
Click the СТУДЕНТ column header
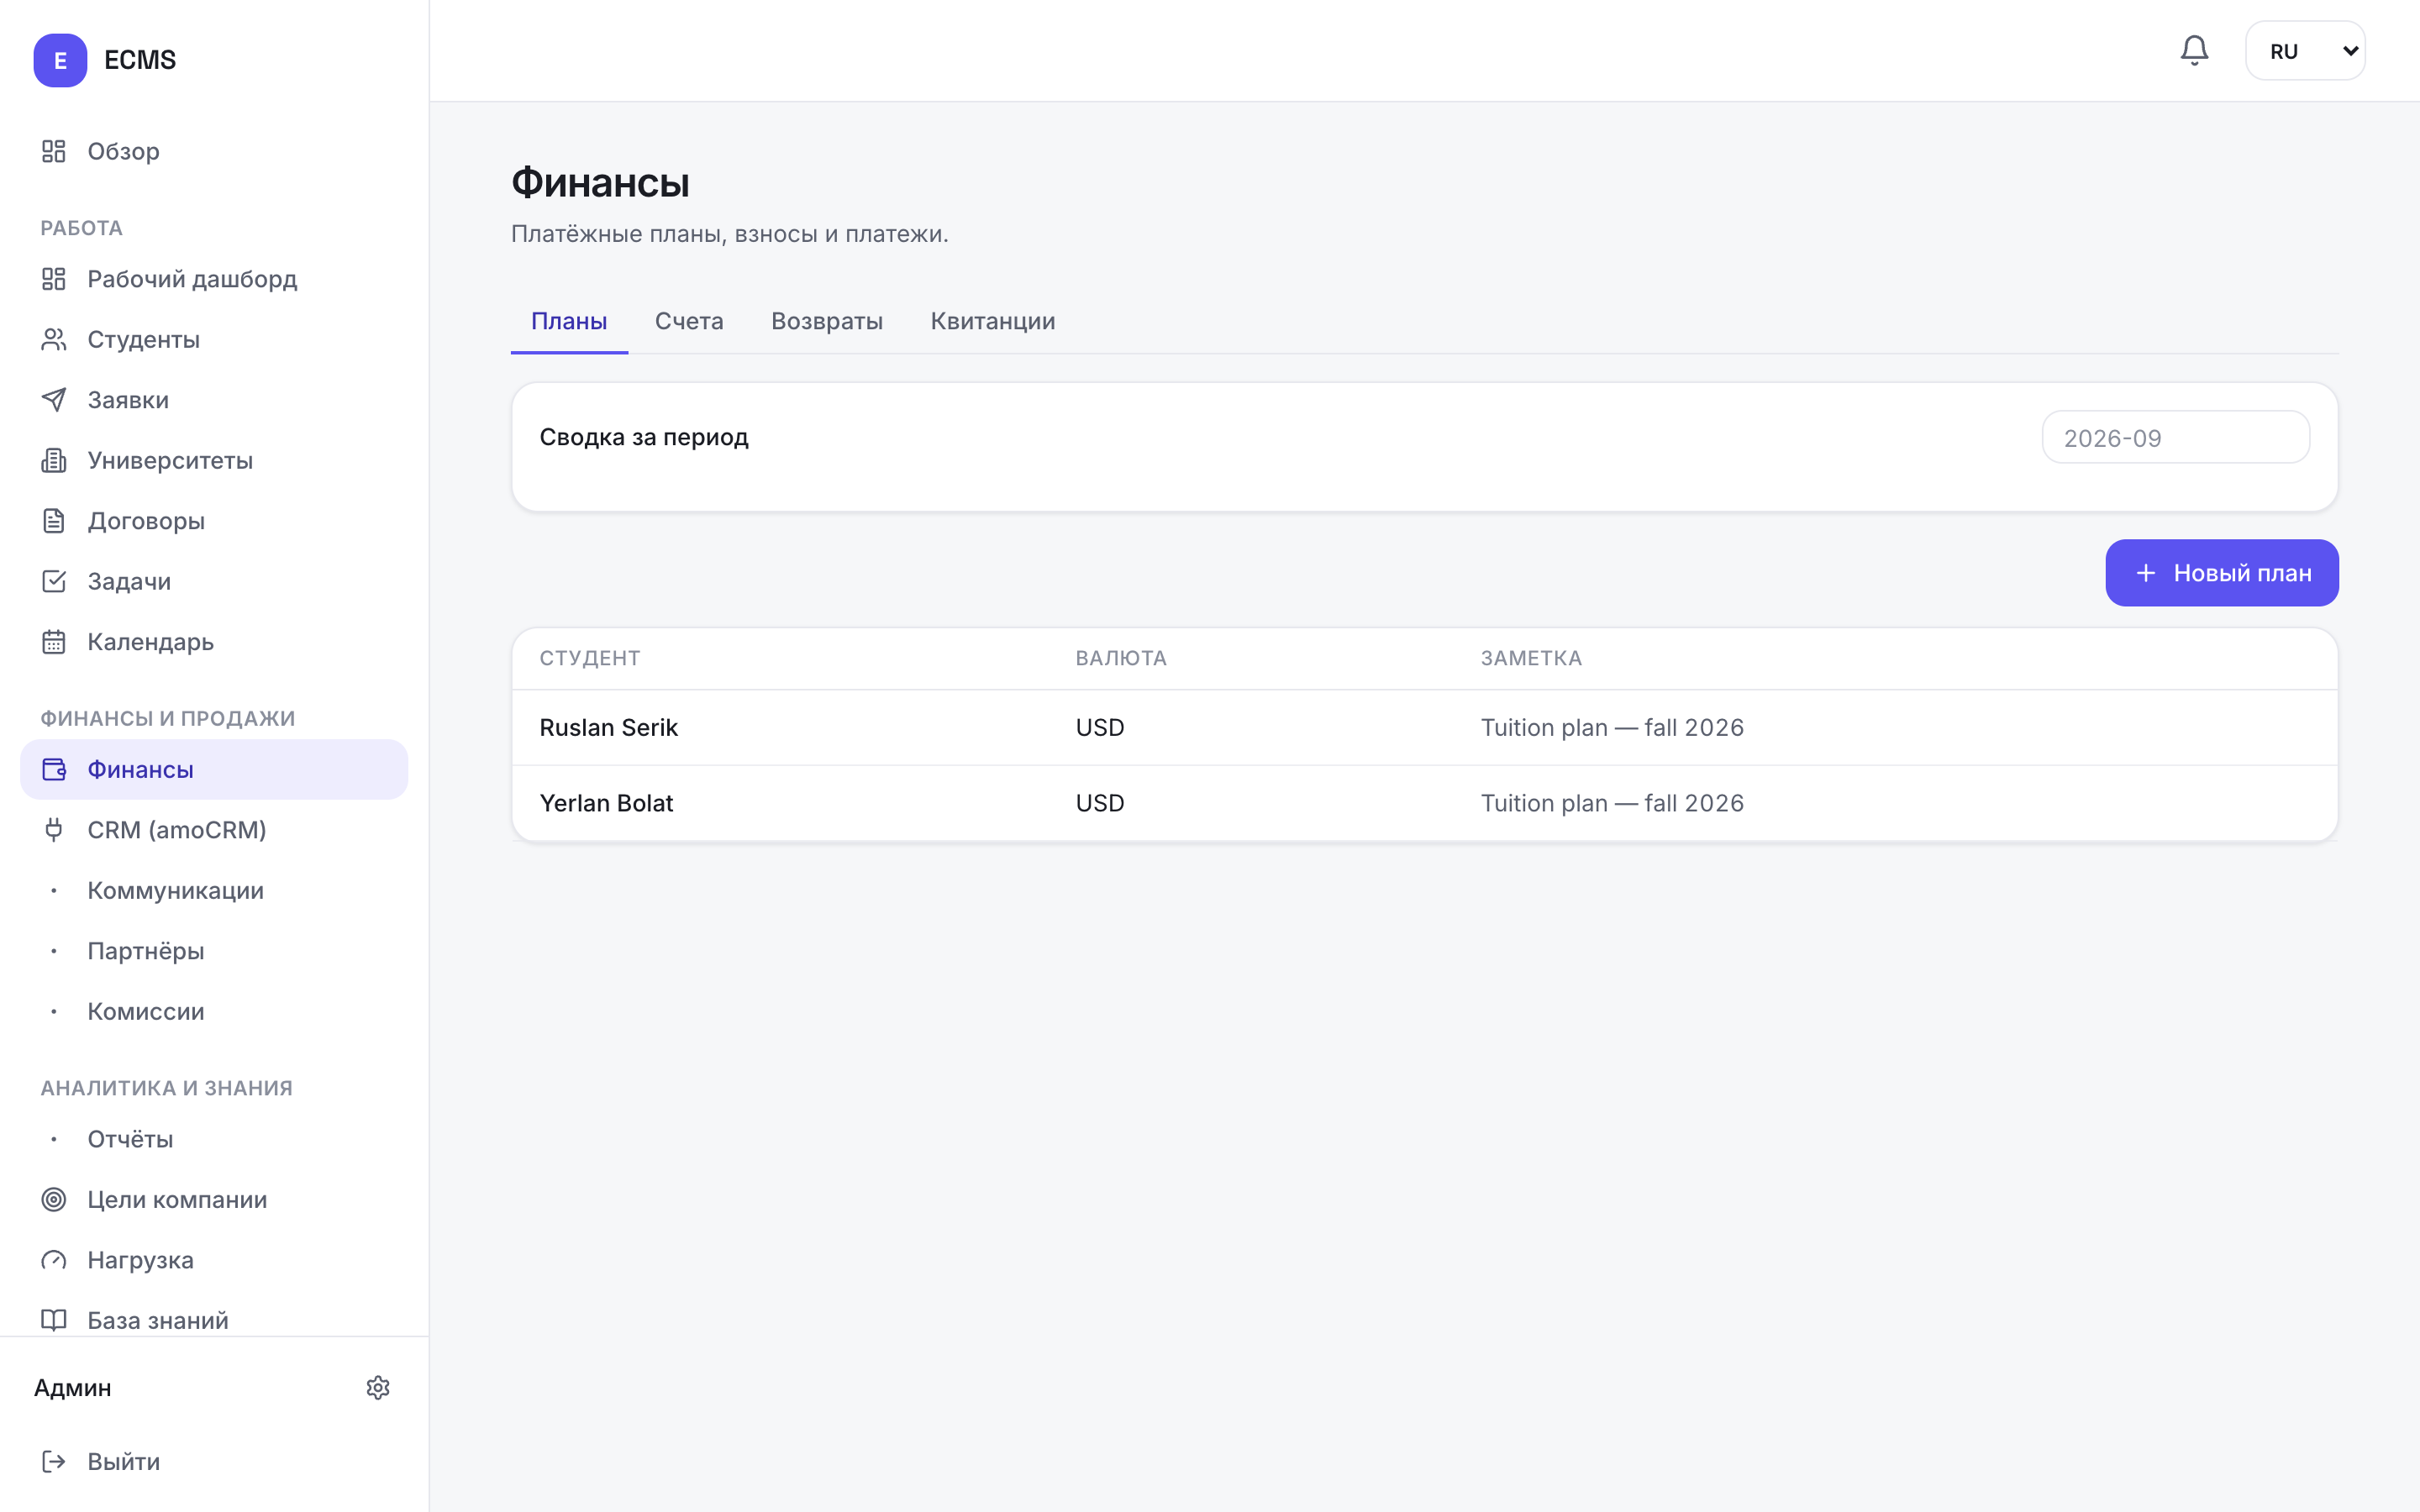(590, 658)
